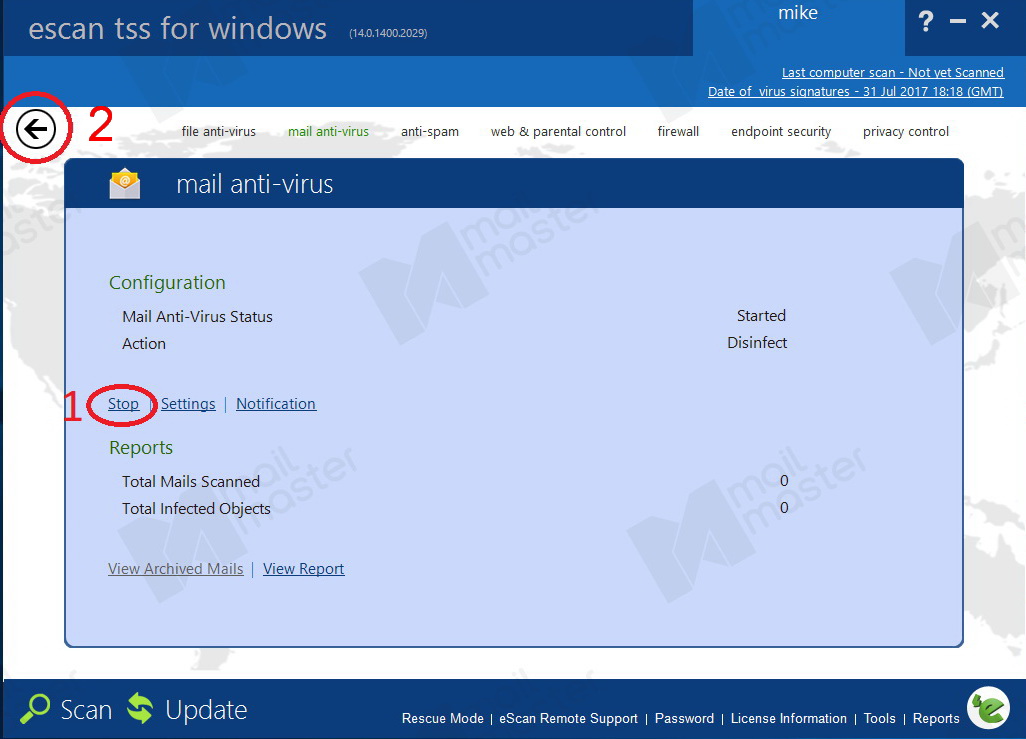
Task: Open help via question mark icon
Action: 925,21
